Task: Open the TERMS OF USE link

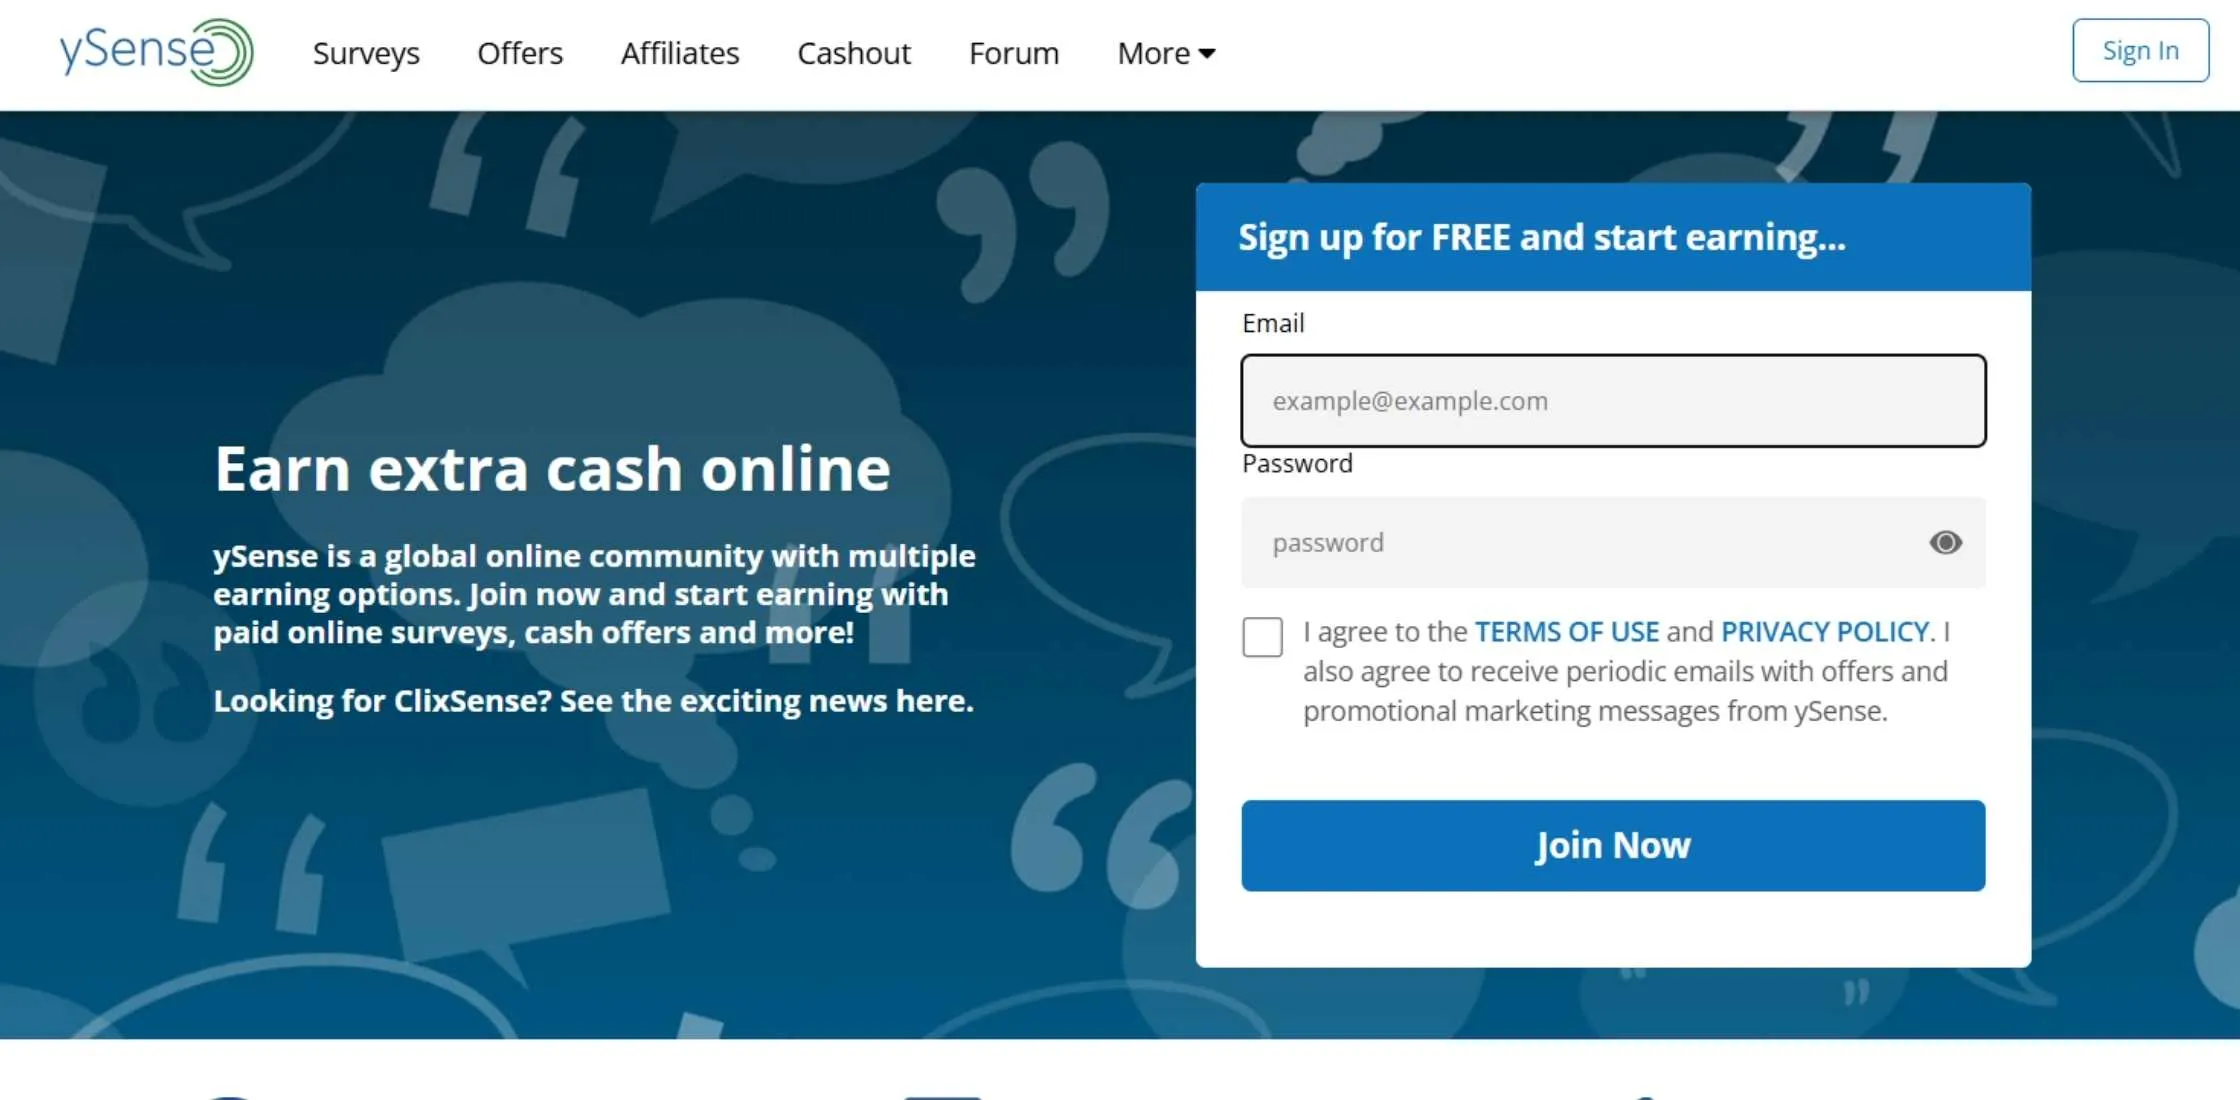Action: point(1567,632)
